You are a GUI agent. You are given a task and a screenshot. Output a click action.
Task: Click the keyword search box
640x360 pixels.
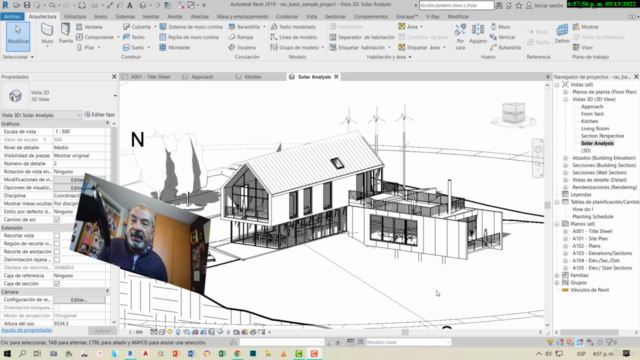[456, 5]
